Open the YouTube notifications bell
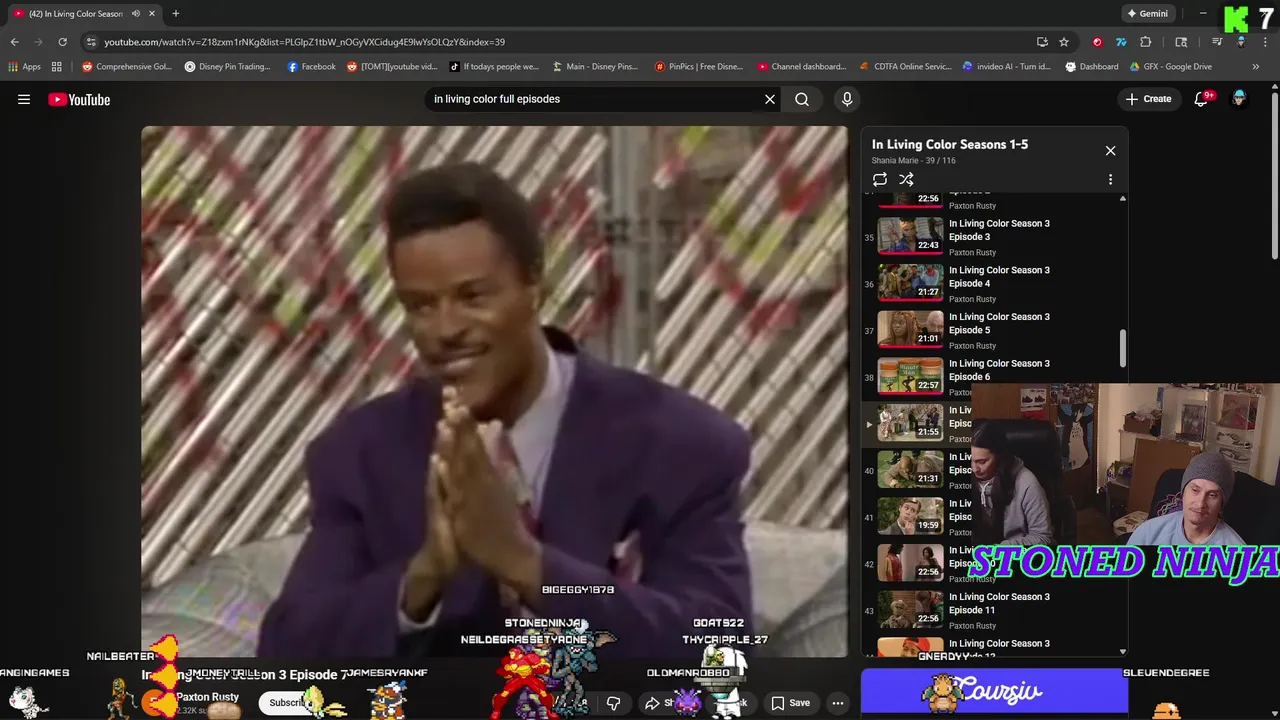The width and height of the screenshot is (1280, 720). point(1203,99)
